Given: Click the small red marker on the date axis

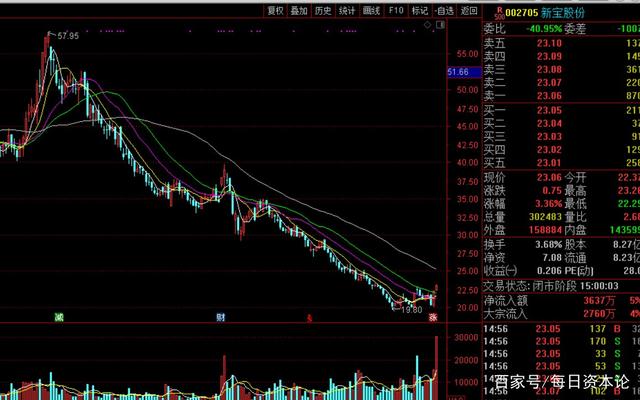Looking at the screenshot, I should click(309, 318).
